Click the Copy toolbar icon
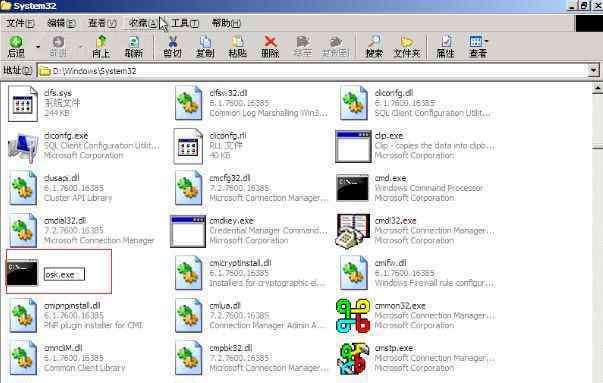 205,42
